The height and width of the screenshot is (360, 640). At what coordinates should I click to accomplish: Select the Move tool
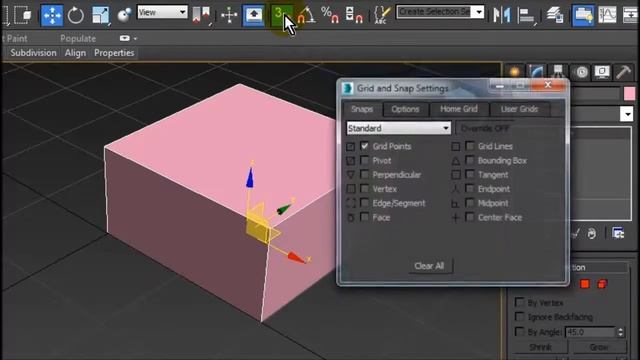tap(52, 16)
